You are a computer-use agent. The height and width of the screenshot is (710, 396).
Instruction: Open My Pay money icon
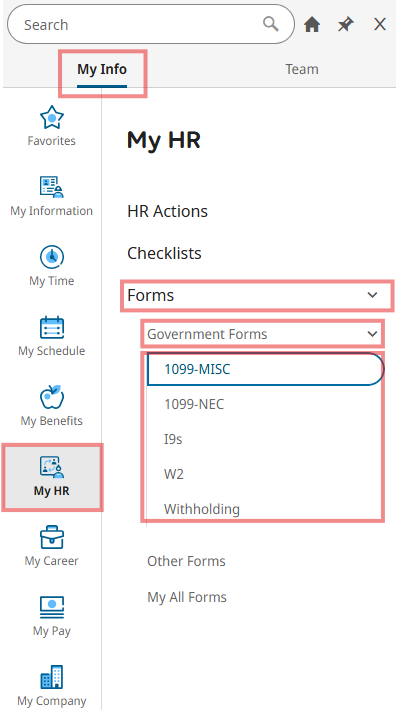click(x=52, y=607)
